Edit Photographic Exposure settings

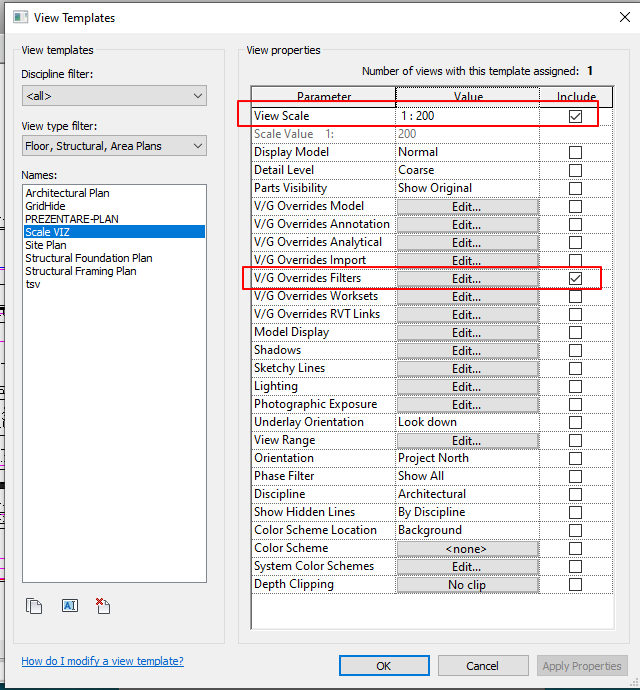(x=467, y=405)
